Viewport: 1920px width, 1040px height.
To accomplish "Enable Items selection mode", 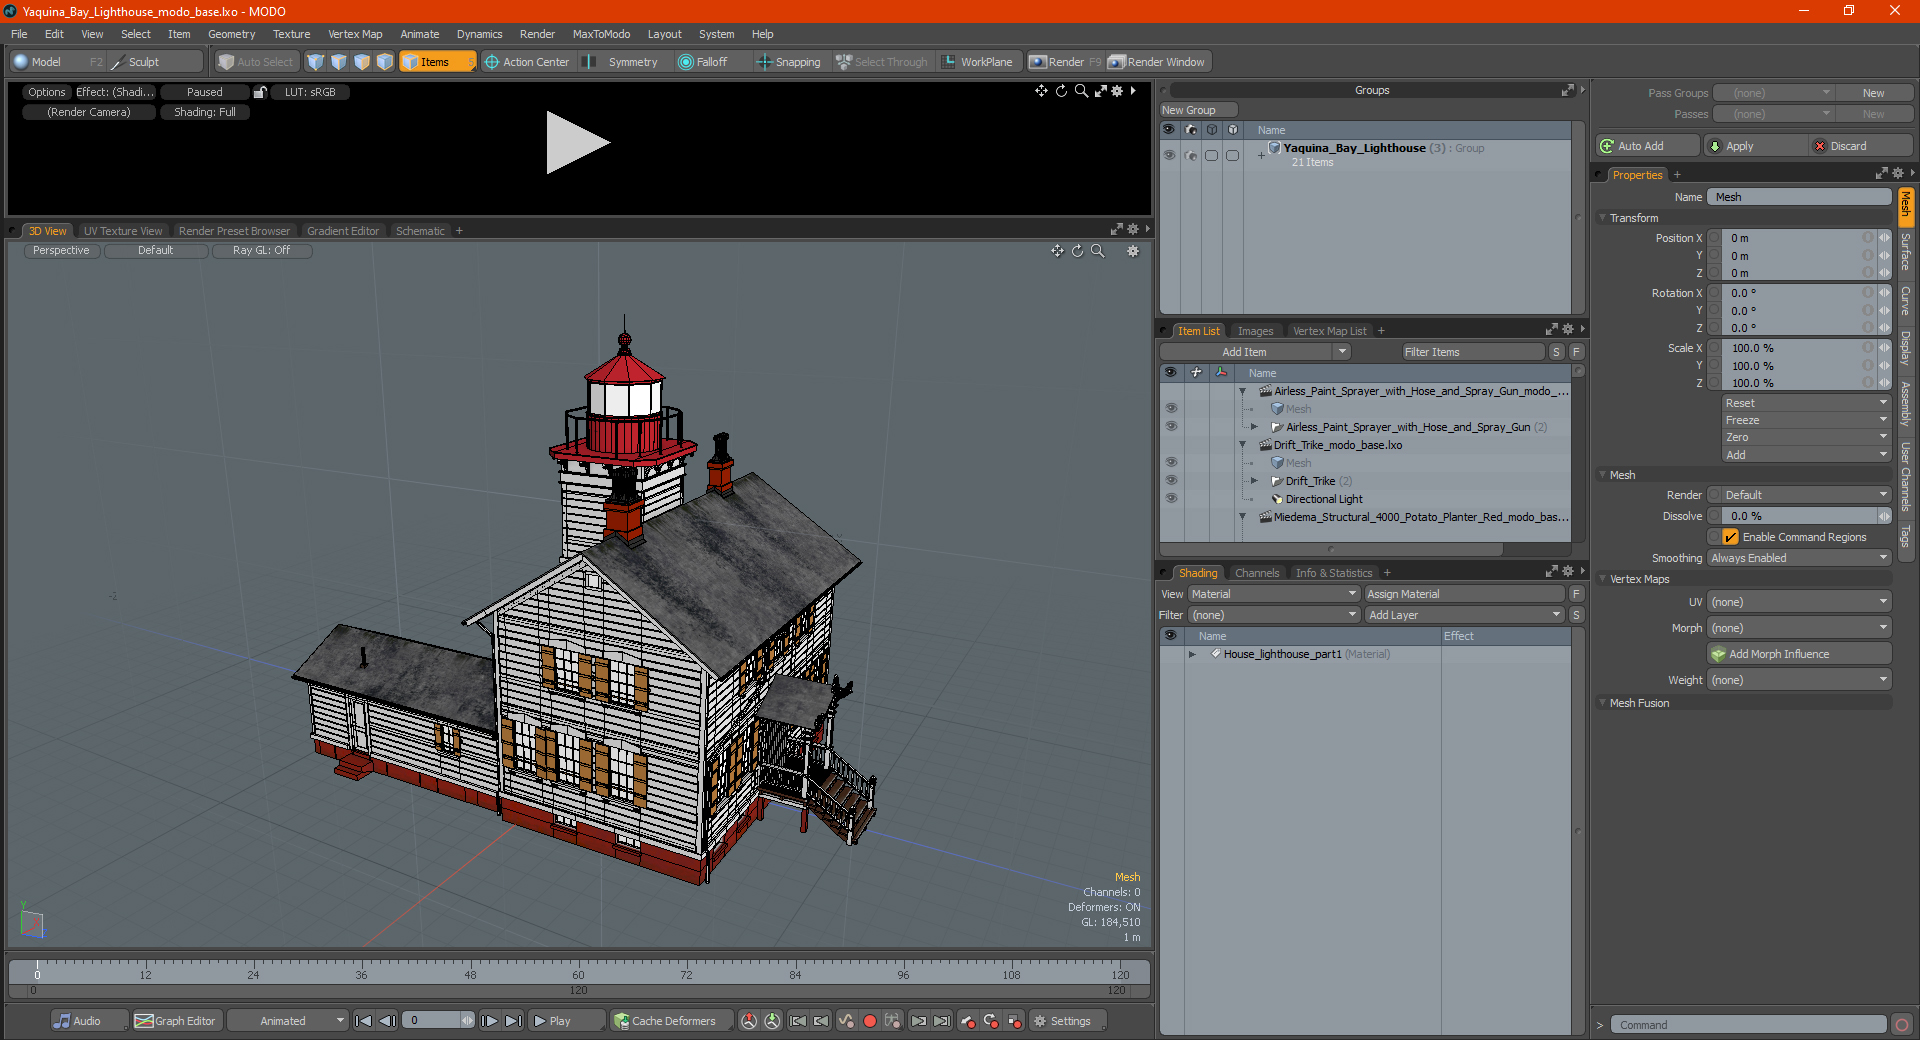I will [x=437, y=62].
